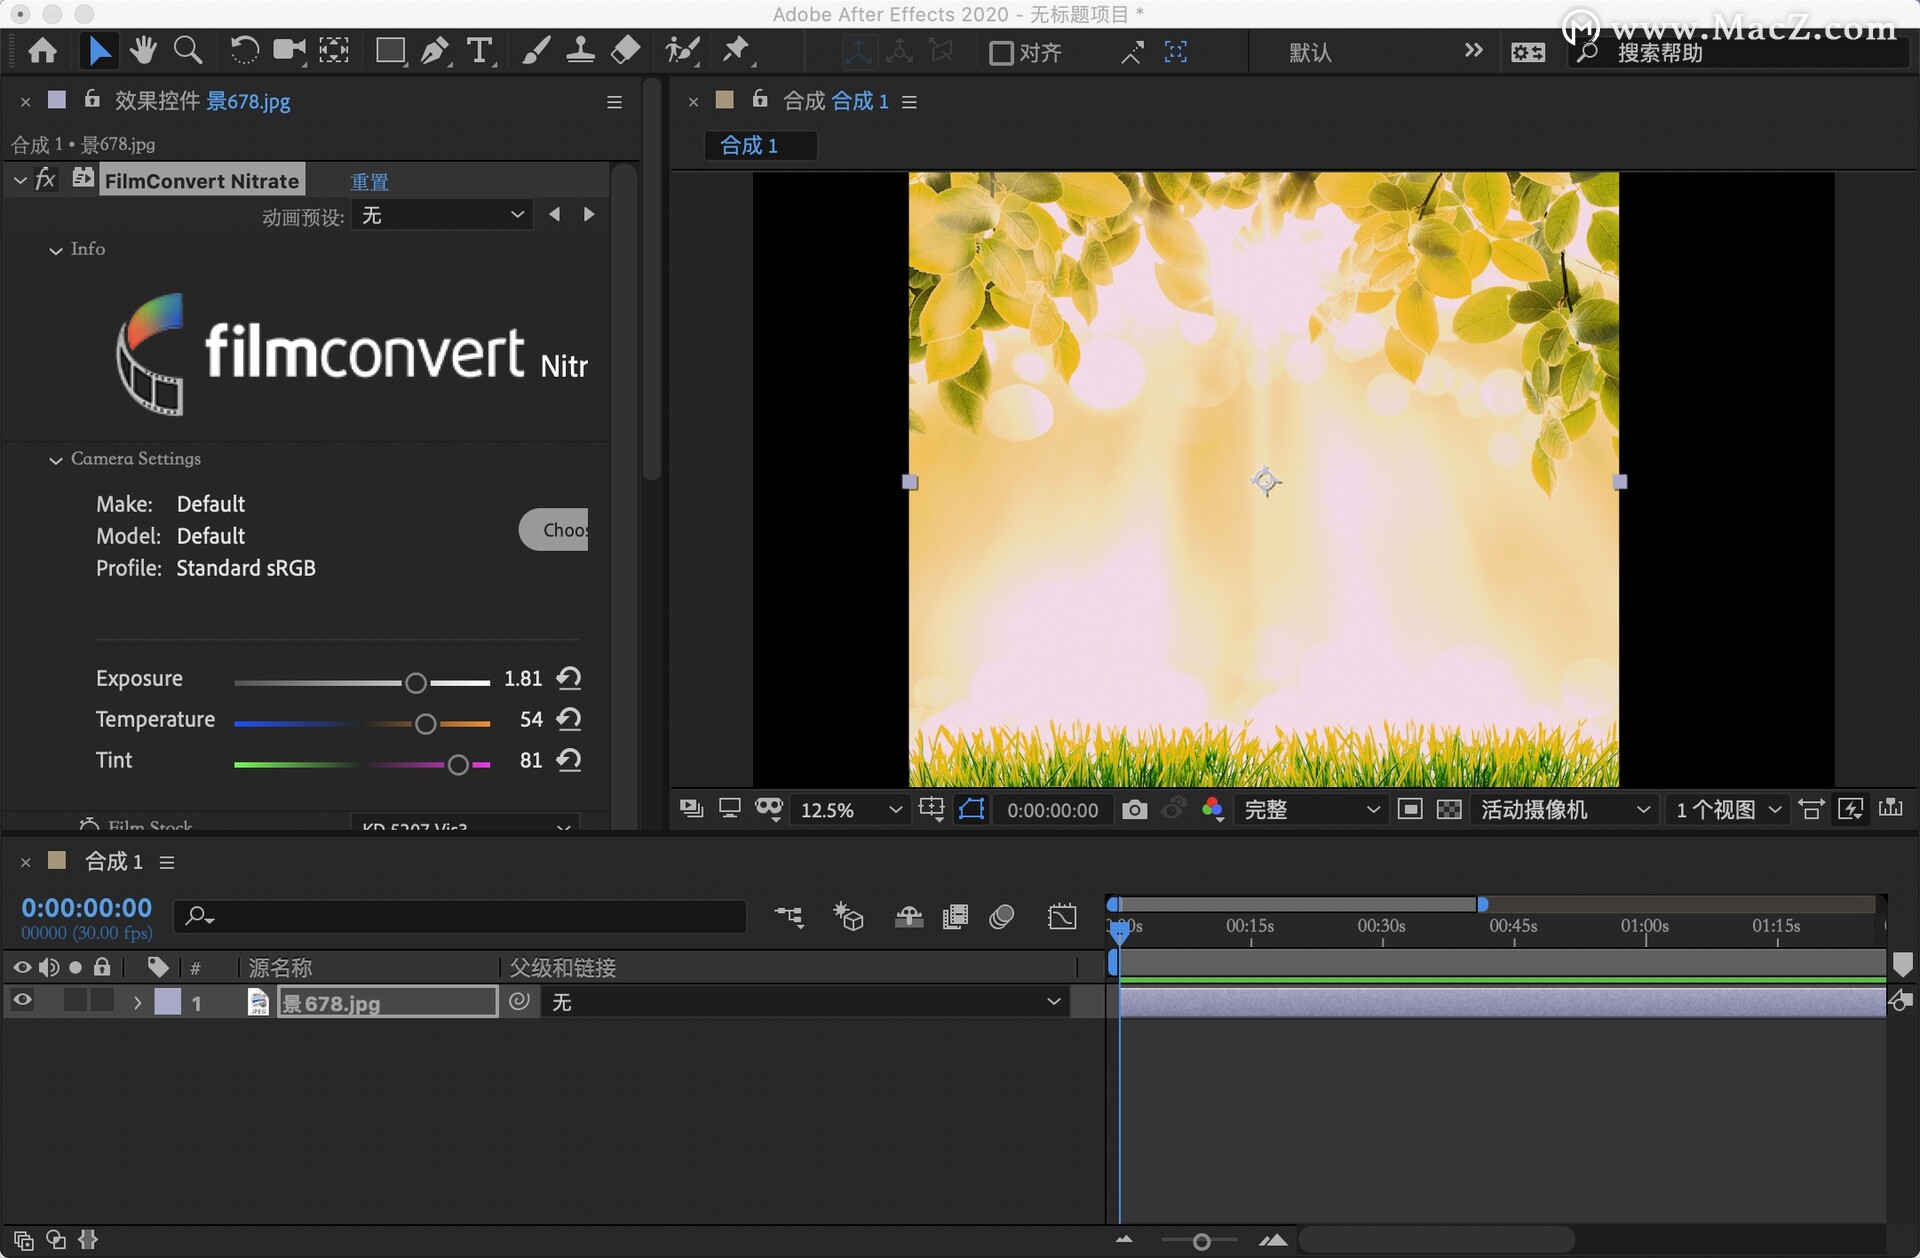Select the Pen tool
Image resolution: width=1920 pixels, height=1258 pixels.
click(435, 50)
